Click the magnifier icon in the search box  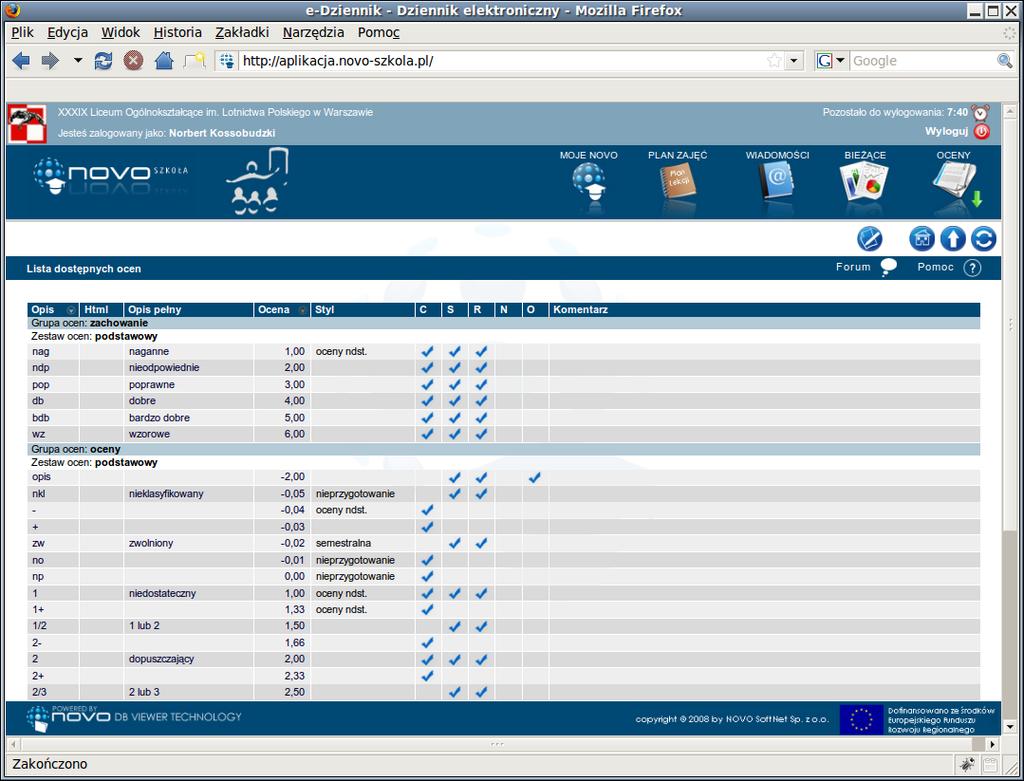coord(1004,61)
